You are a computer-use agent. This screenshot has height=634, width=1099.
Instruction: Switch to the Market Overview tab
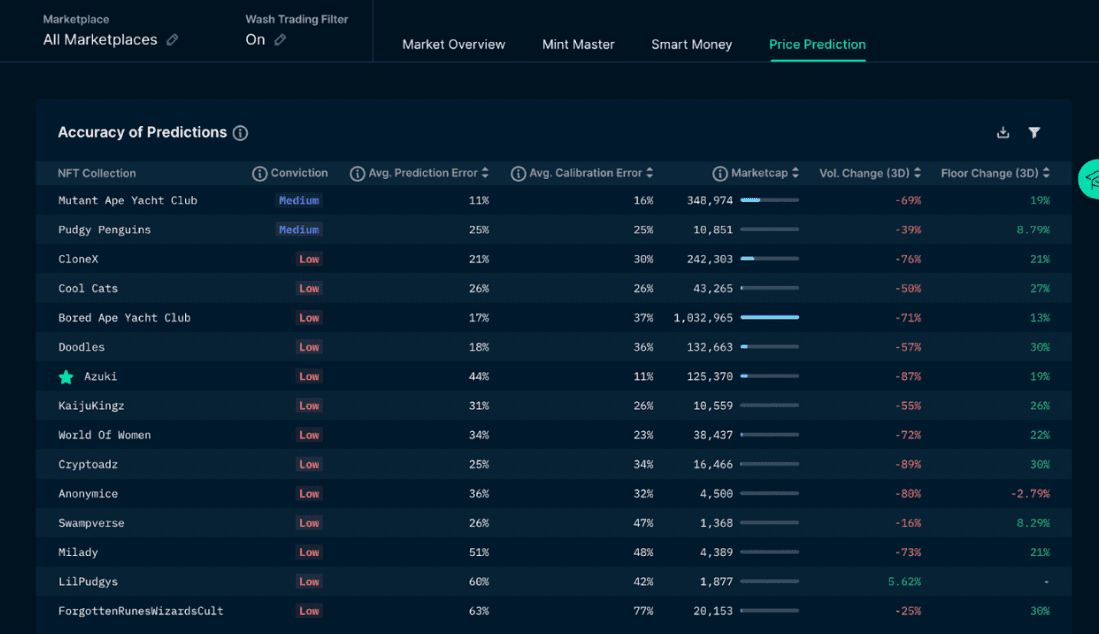pyautogui.click(x=453, y=44)
